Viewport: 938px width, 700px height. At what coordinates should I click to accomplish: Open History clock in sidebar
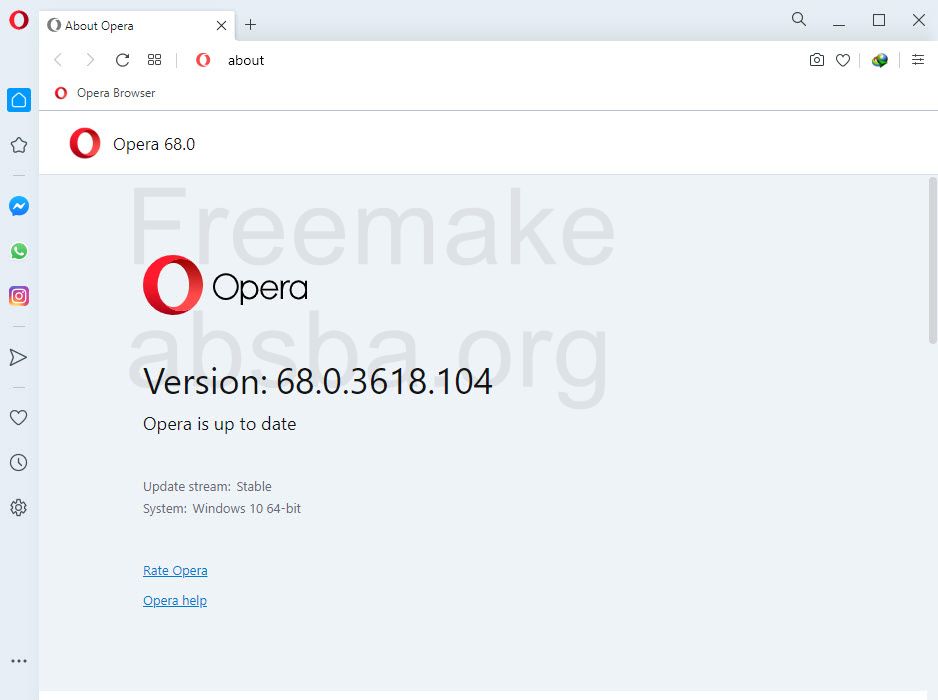[x=19, y=462]
